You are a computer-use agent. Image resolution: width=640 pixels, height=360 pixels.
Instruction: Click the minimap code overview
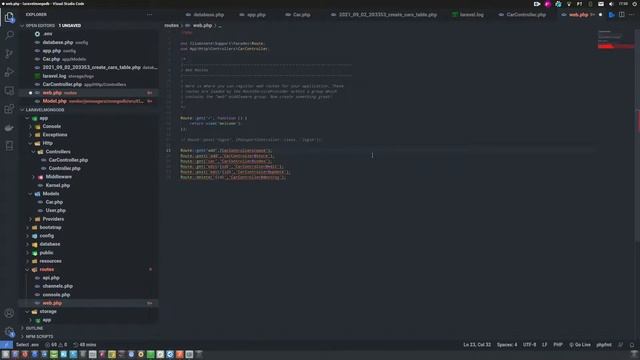pos(615,40)
